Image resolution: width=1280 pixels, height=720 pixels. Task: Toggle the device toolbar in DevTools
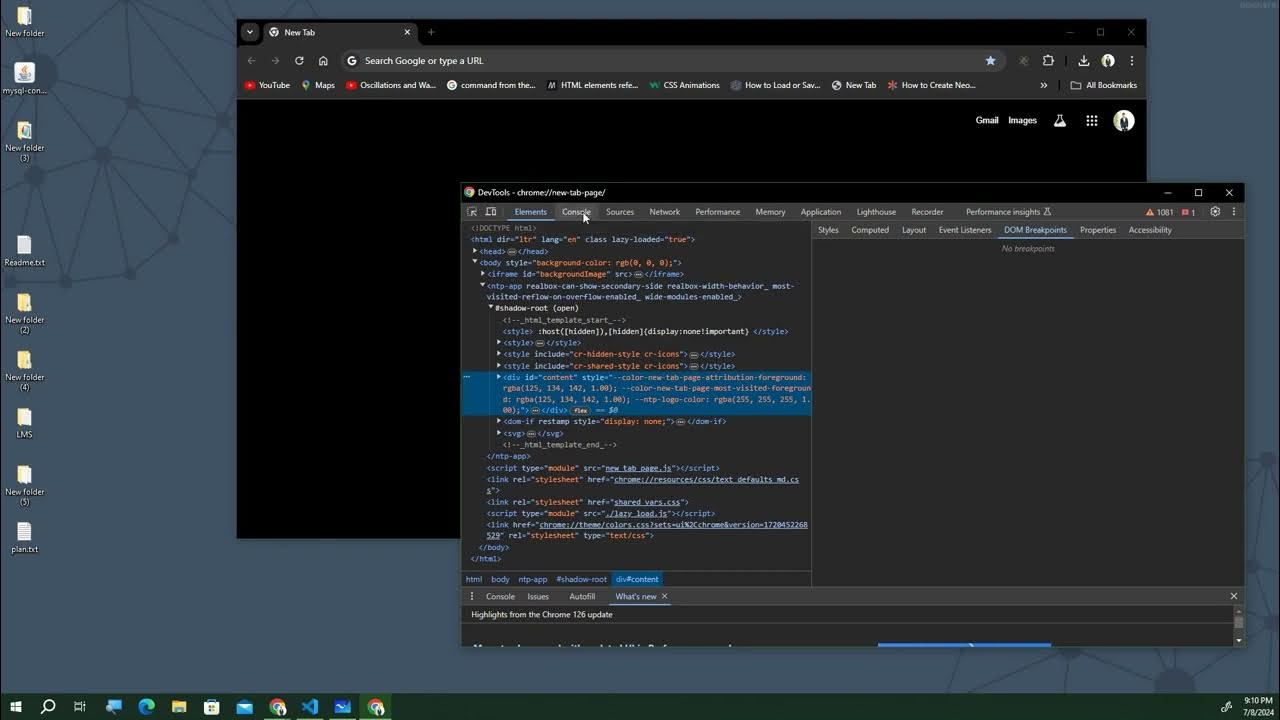491,212
